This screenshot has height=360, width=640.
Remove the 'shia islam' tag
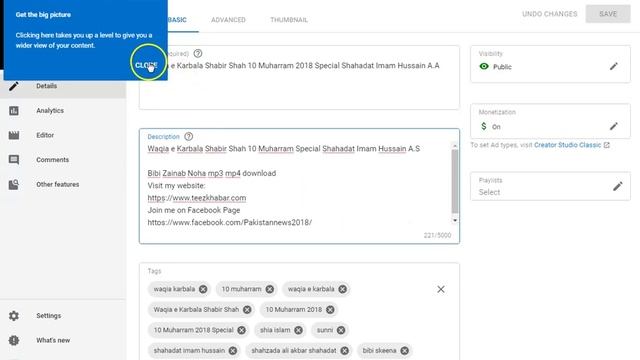pyautogui.click(x=298, y=330)
